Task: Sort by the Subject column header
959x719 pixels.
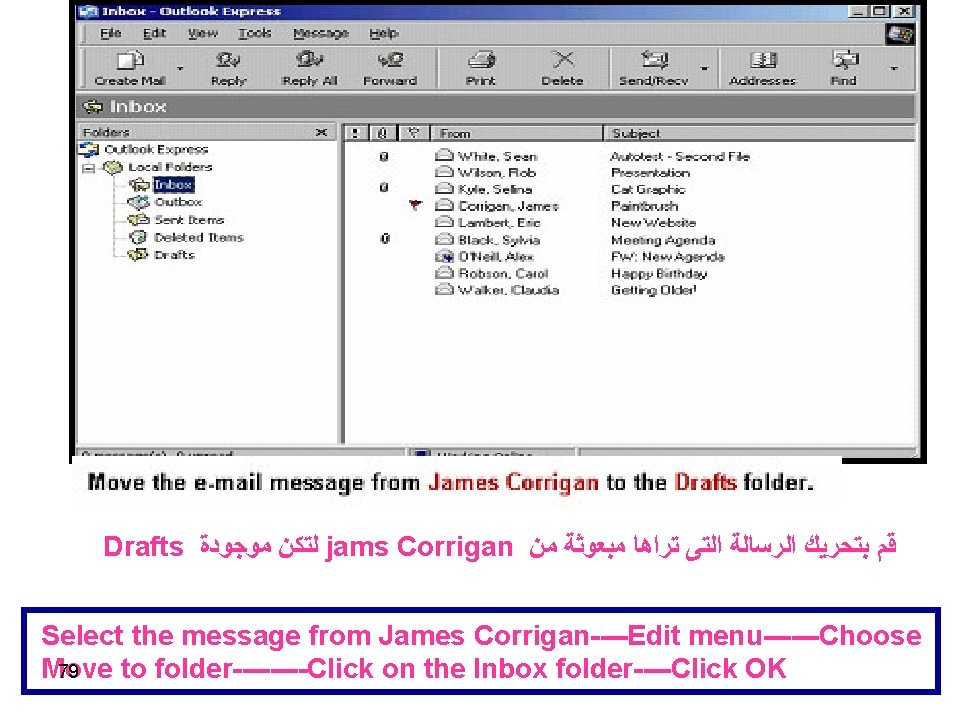Action: point(760,133)
